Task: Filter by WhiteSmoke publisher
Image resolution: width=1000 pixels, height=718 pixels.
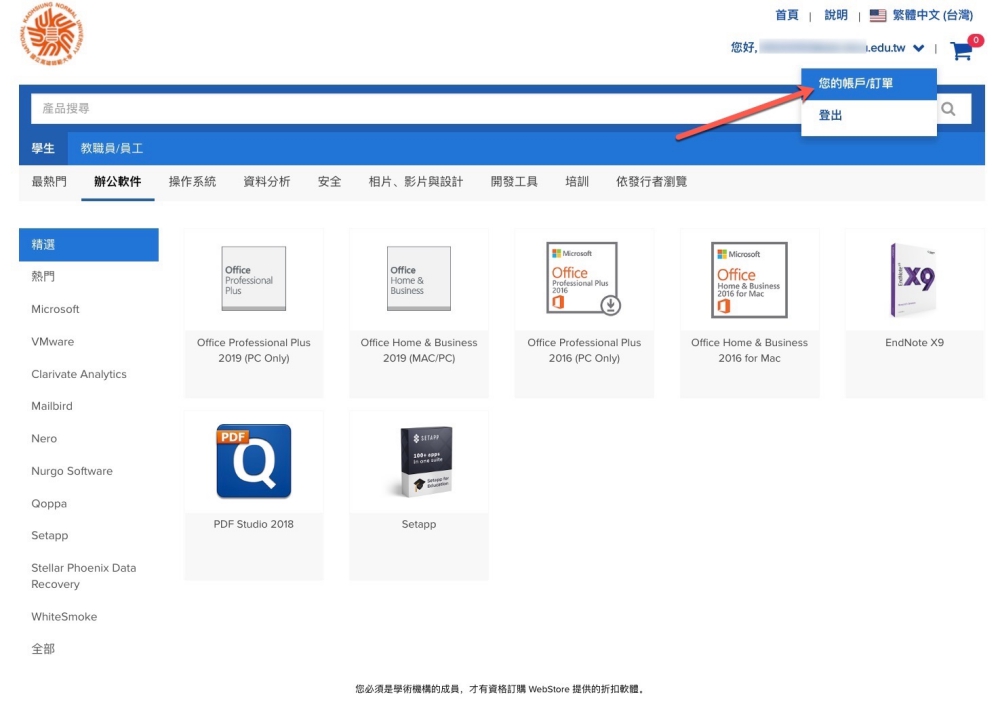Action: tap(64, 617)
